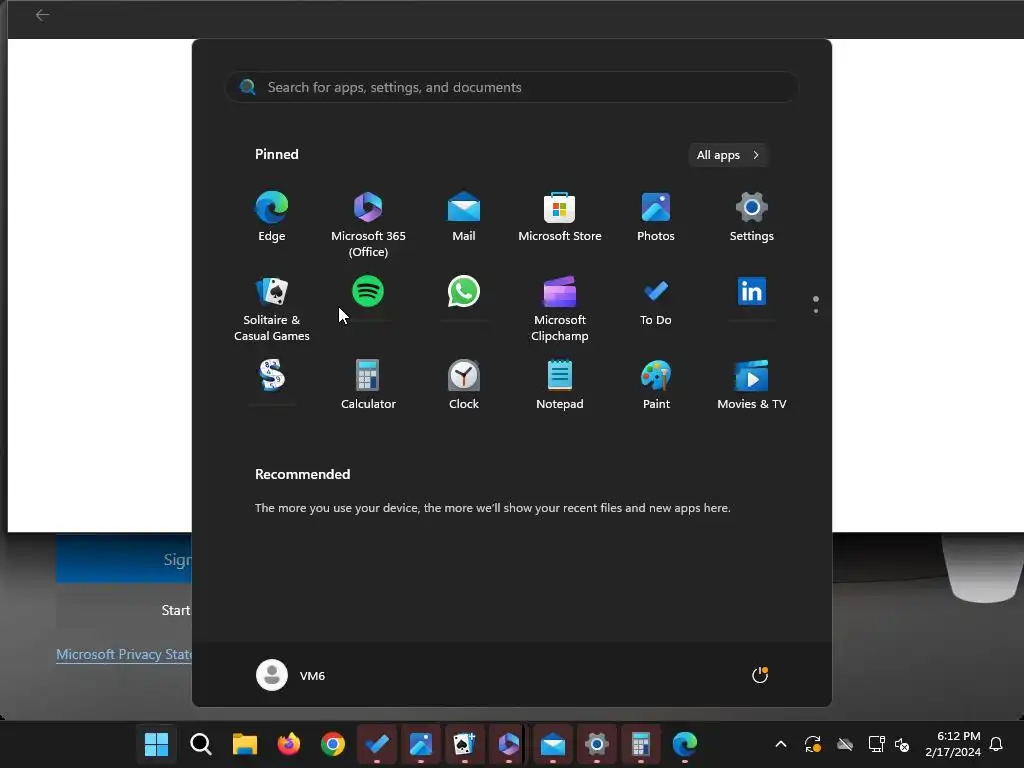Show hidden system tray icons

click(x=780, y=744)
